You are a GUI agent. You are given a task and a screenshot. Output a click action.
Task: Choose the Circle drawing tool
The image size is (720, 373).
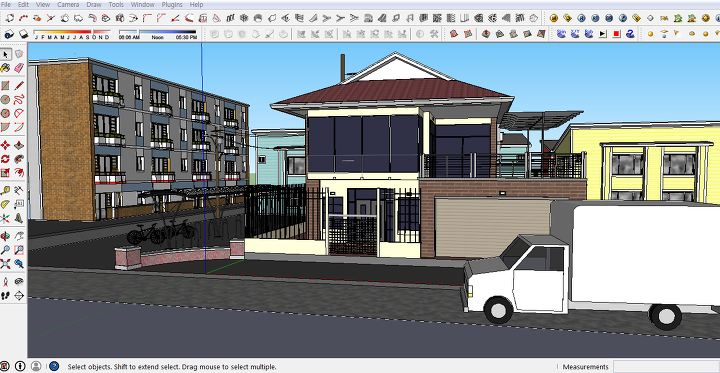[6, 100]
